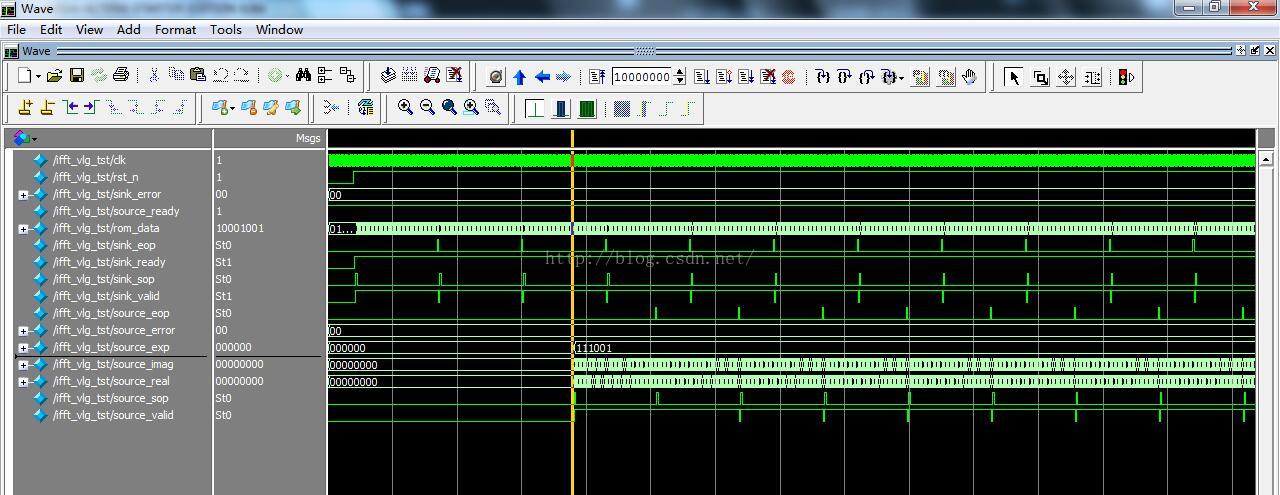Select the /fft_vlg_tst/rst_n signal
This screenshot has height=495, width=1280.
(96, 177)
